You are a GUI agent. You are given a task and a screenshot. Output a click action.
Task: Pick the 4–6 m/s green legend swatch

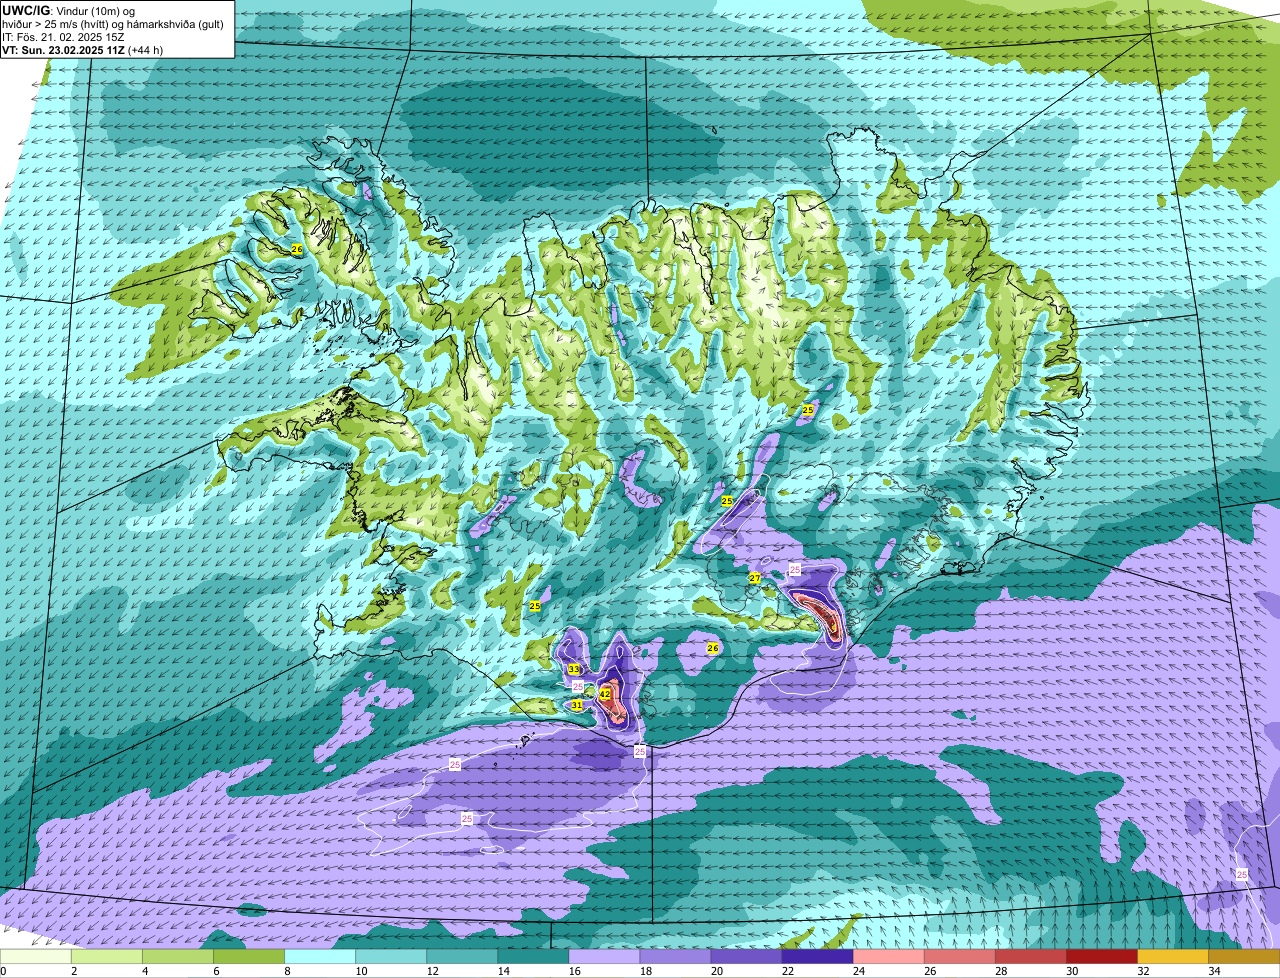pos(178,957)
